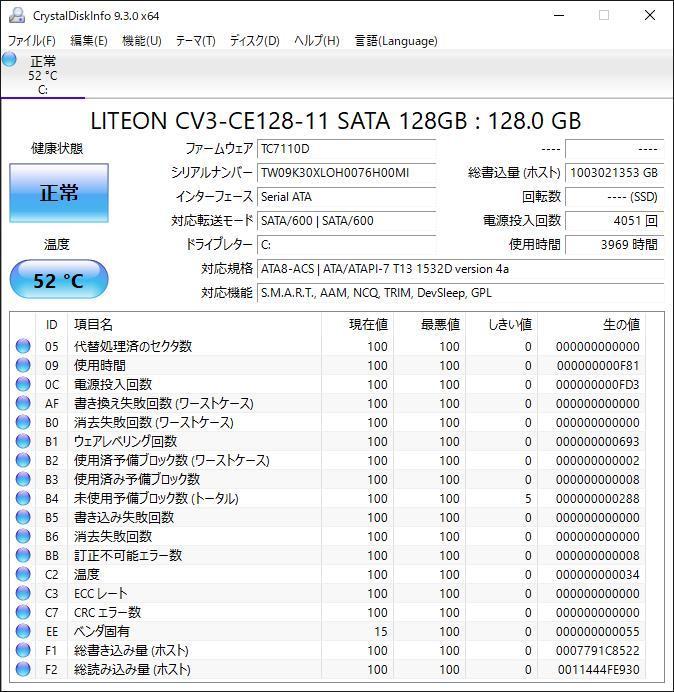Click the 生の値 column header
This screenshot has height=692, width=674.
591,325
